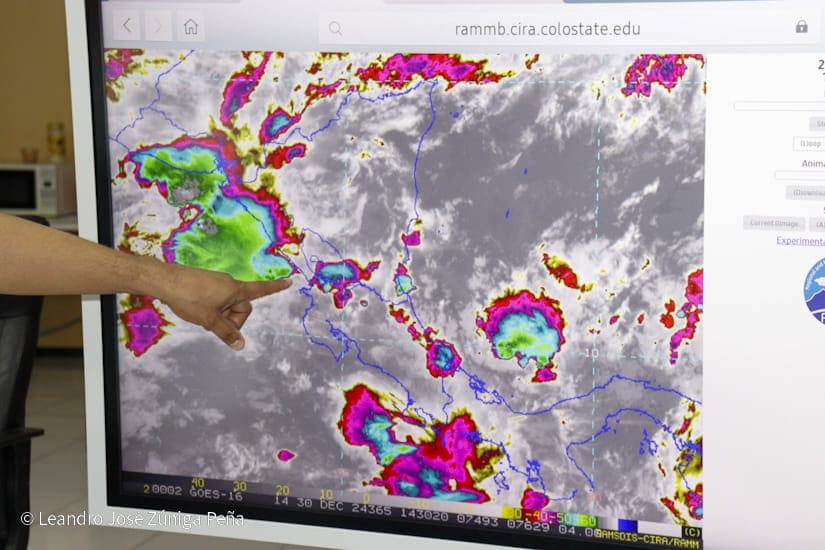The image size is (825, 550).
Task: Click the topmost slider bar in side panel
Action: [780, 105]
